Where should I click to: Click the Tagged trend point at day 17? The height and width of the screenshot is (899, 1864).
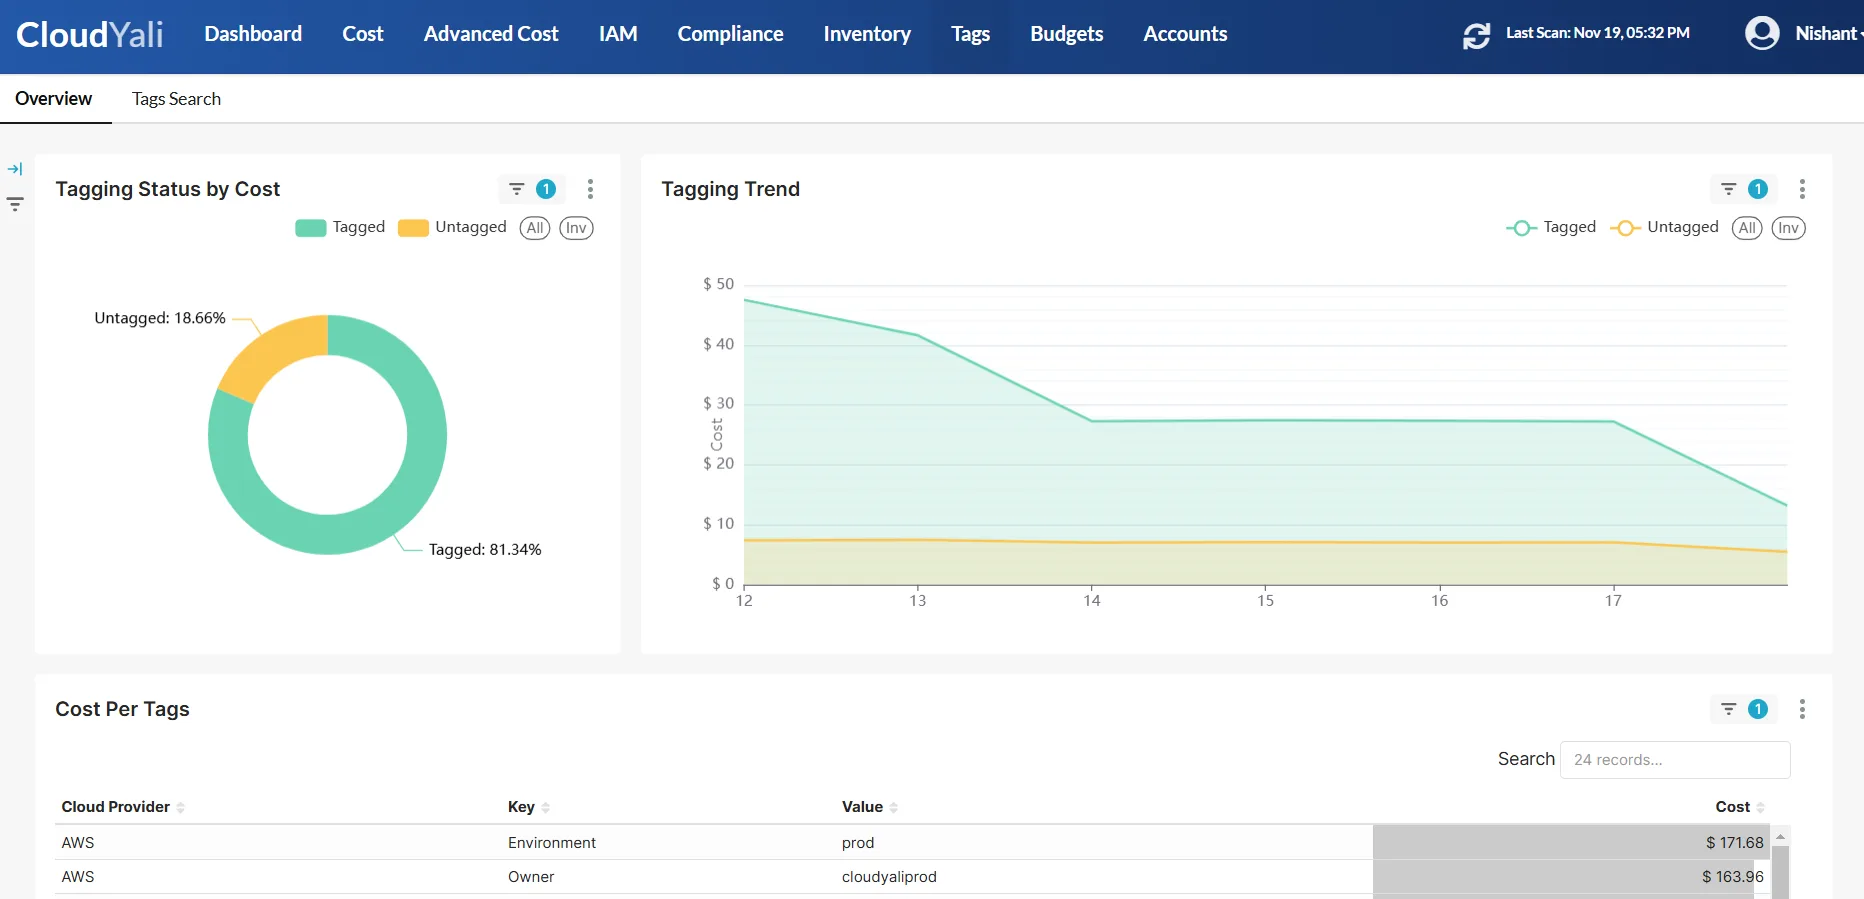pos(1613,421)
